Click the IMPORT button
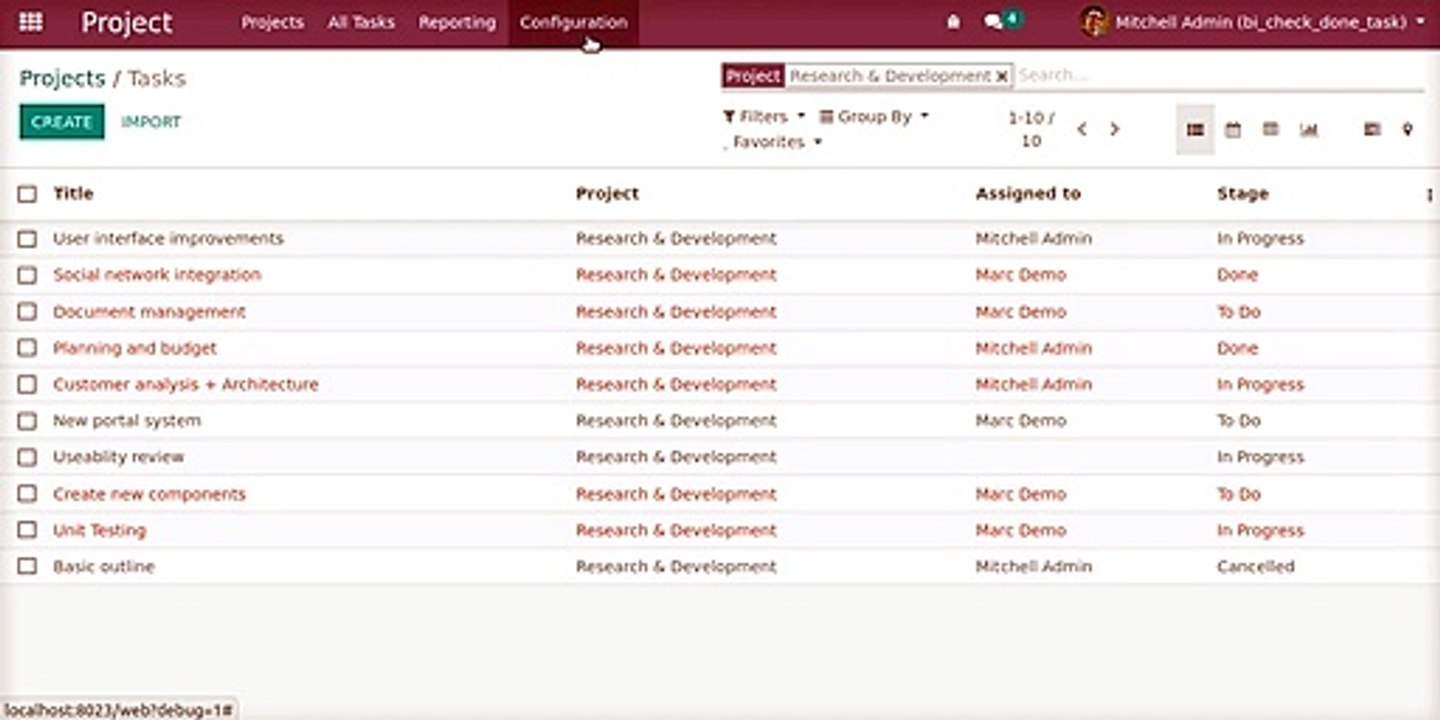Viewport: 1440px width, 720px height. pyautogui.click(x=151, y=122)
